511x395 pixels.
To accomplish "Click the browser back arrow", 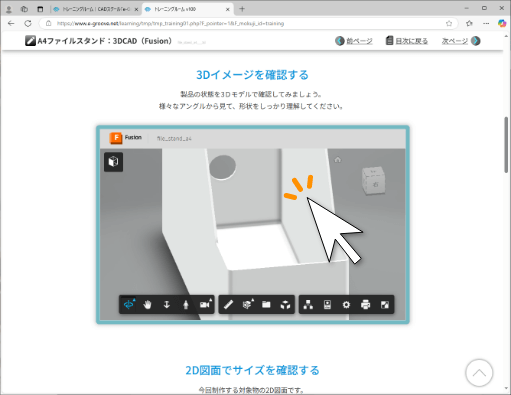I will 11,23.
